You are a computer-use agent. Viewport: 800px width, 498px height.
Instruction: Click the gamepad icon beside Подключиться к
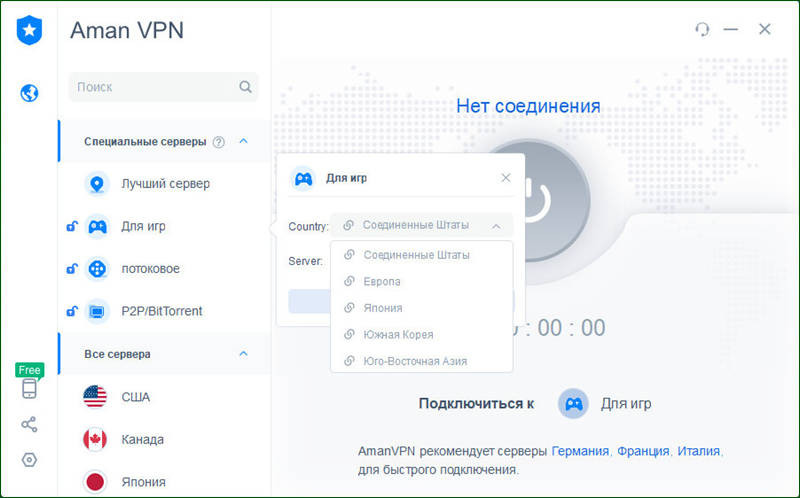[573, 404]
